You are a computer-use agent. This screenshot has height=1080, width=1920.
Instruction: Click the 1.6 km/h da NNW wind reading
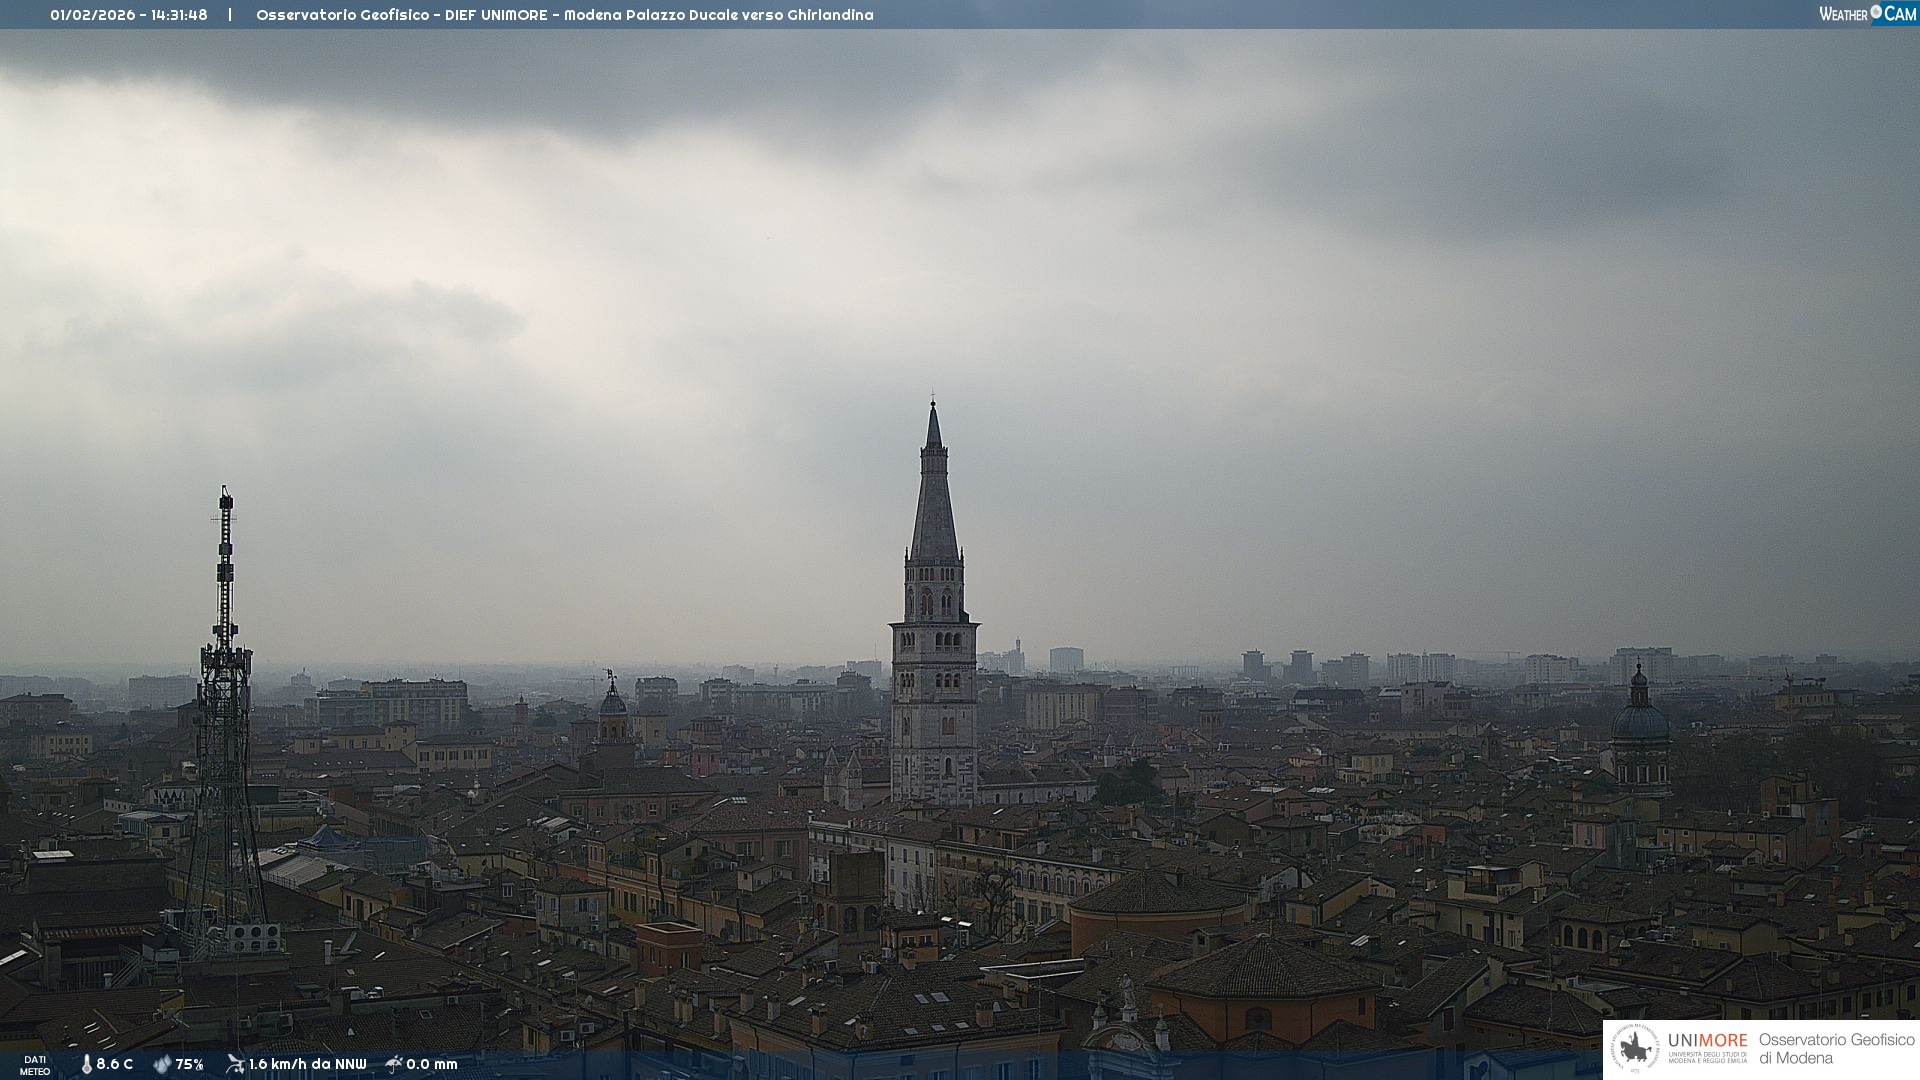[308, 1065]
